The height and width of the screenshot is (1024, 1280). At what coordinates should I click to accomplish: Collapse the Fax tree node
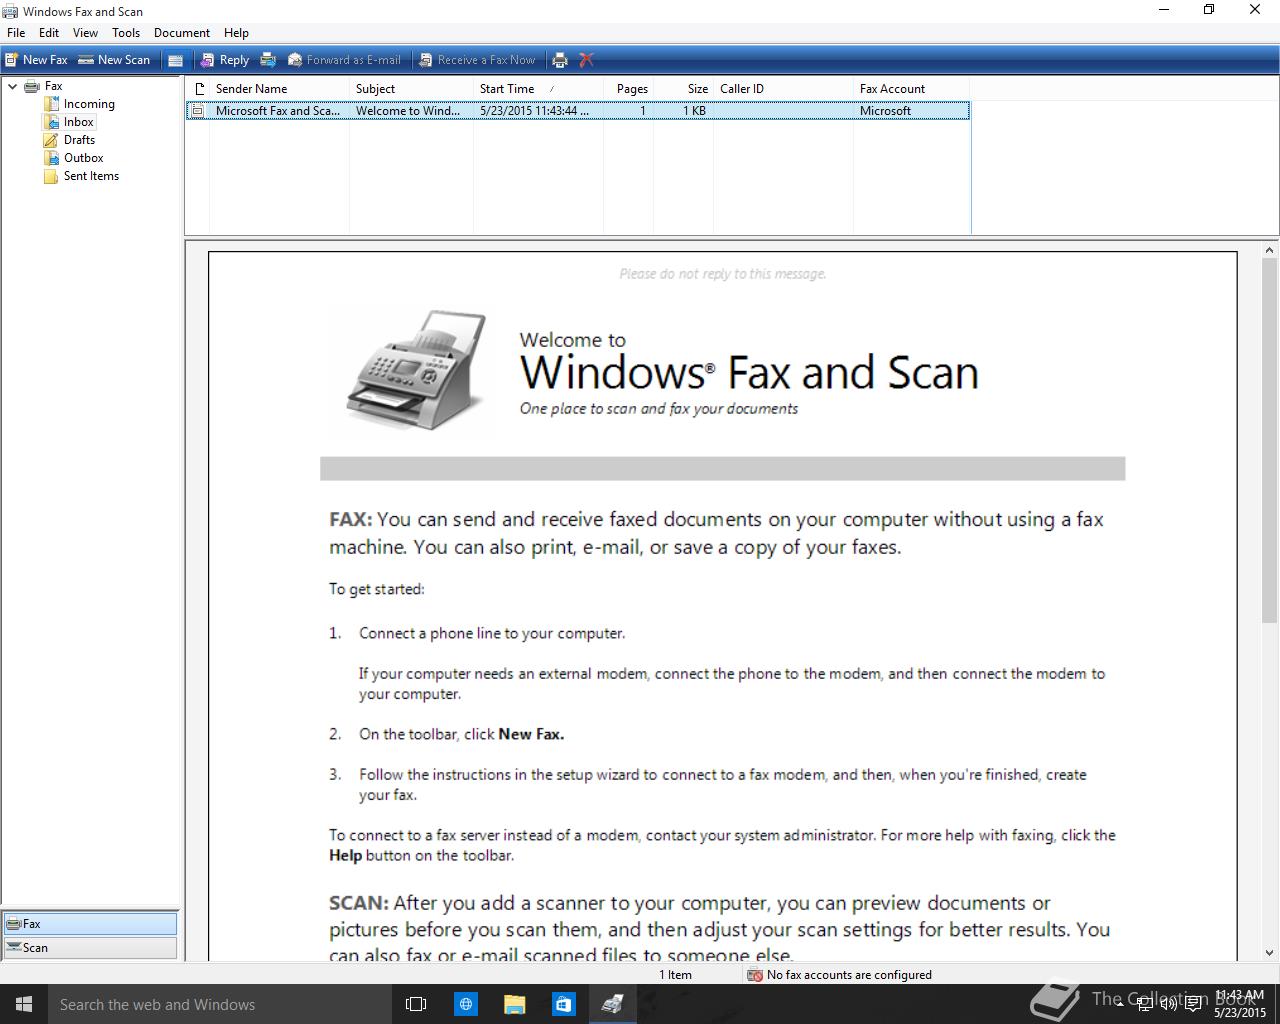click(x=12, y=86)
